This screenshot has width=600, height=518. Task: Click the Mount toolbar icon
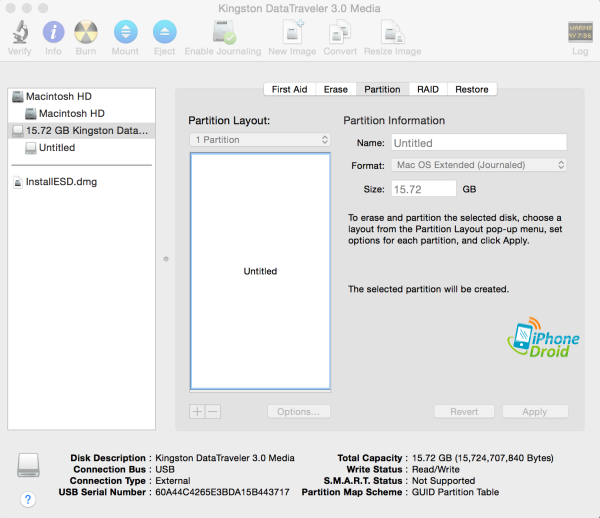tap(126, 32)
